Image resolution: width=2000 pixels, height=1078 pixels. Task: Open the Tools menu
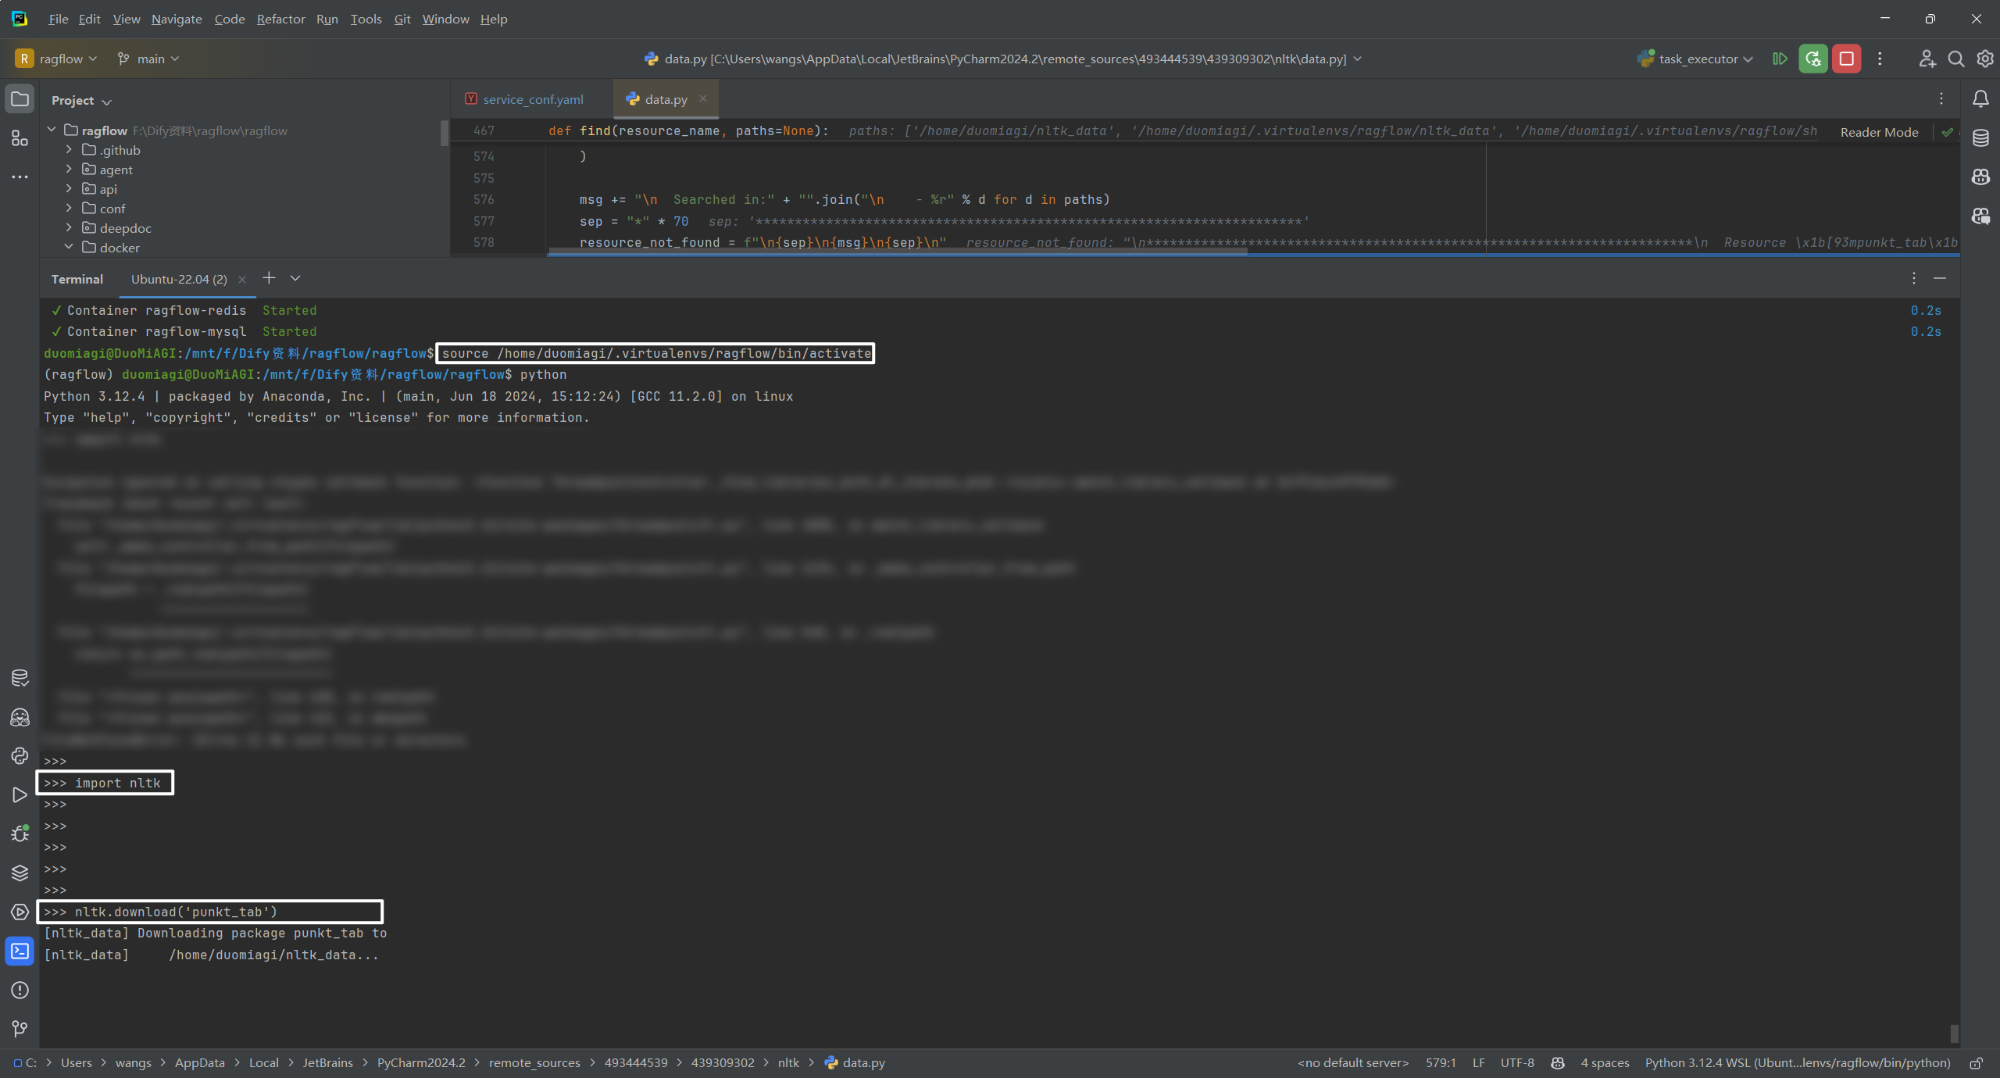pos(366,19)
